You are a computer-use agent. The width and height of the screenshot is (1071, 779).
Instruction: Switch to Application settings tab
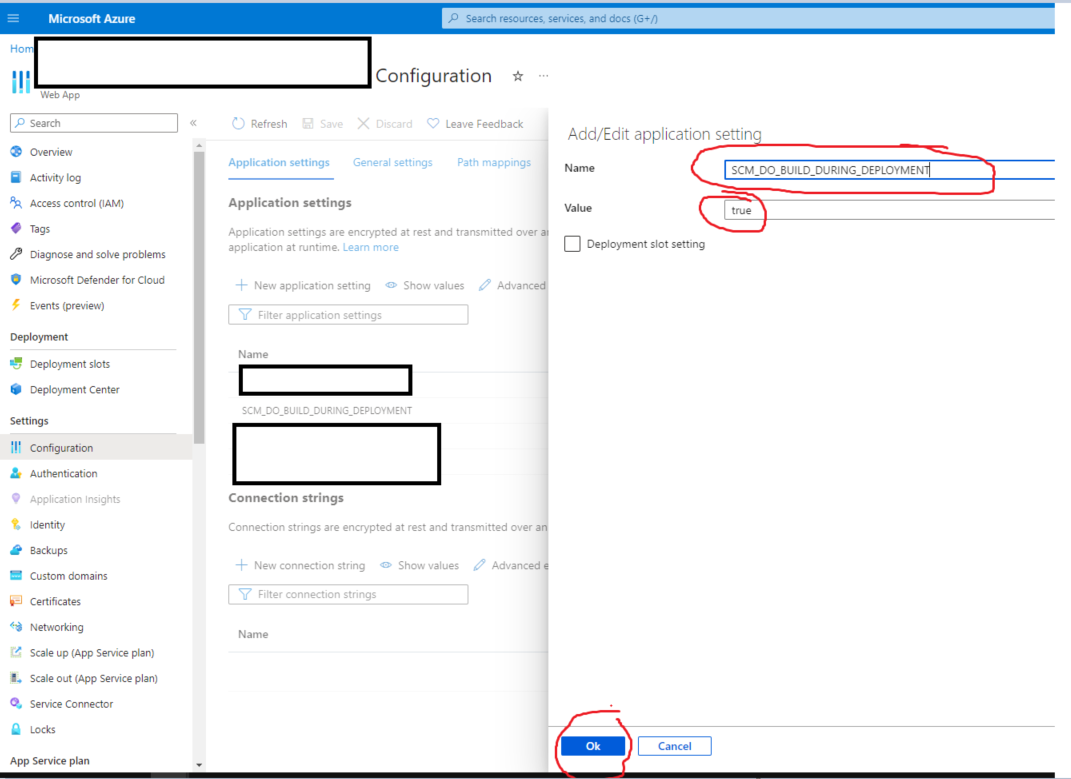(279, 163)
